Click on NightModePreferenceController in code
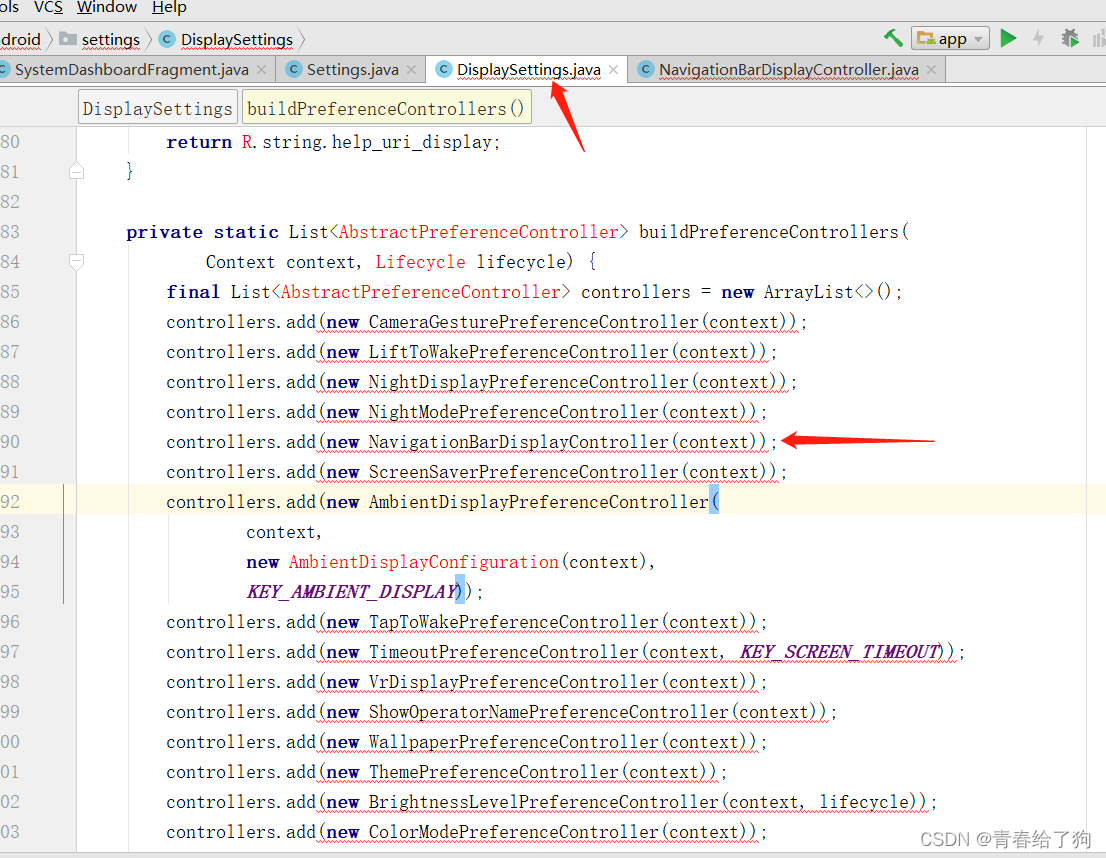 coord(514,412)
